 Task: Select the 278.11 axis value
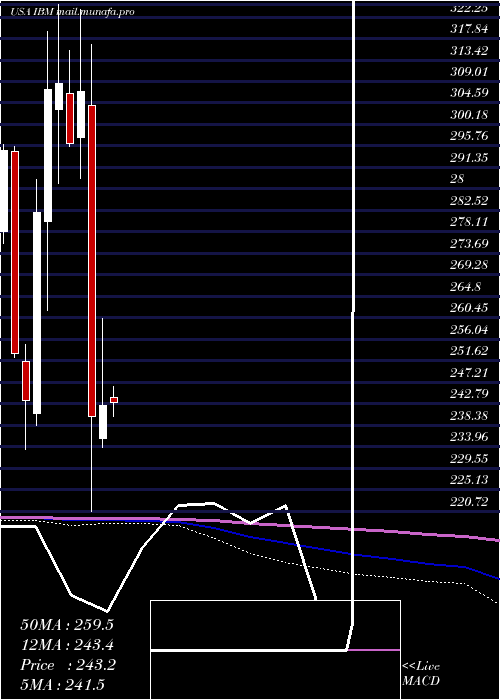pyautogui.click(x=469, y=222)
